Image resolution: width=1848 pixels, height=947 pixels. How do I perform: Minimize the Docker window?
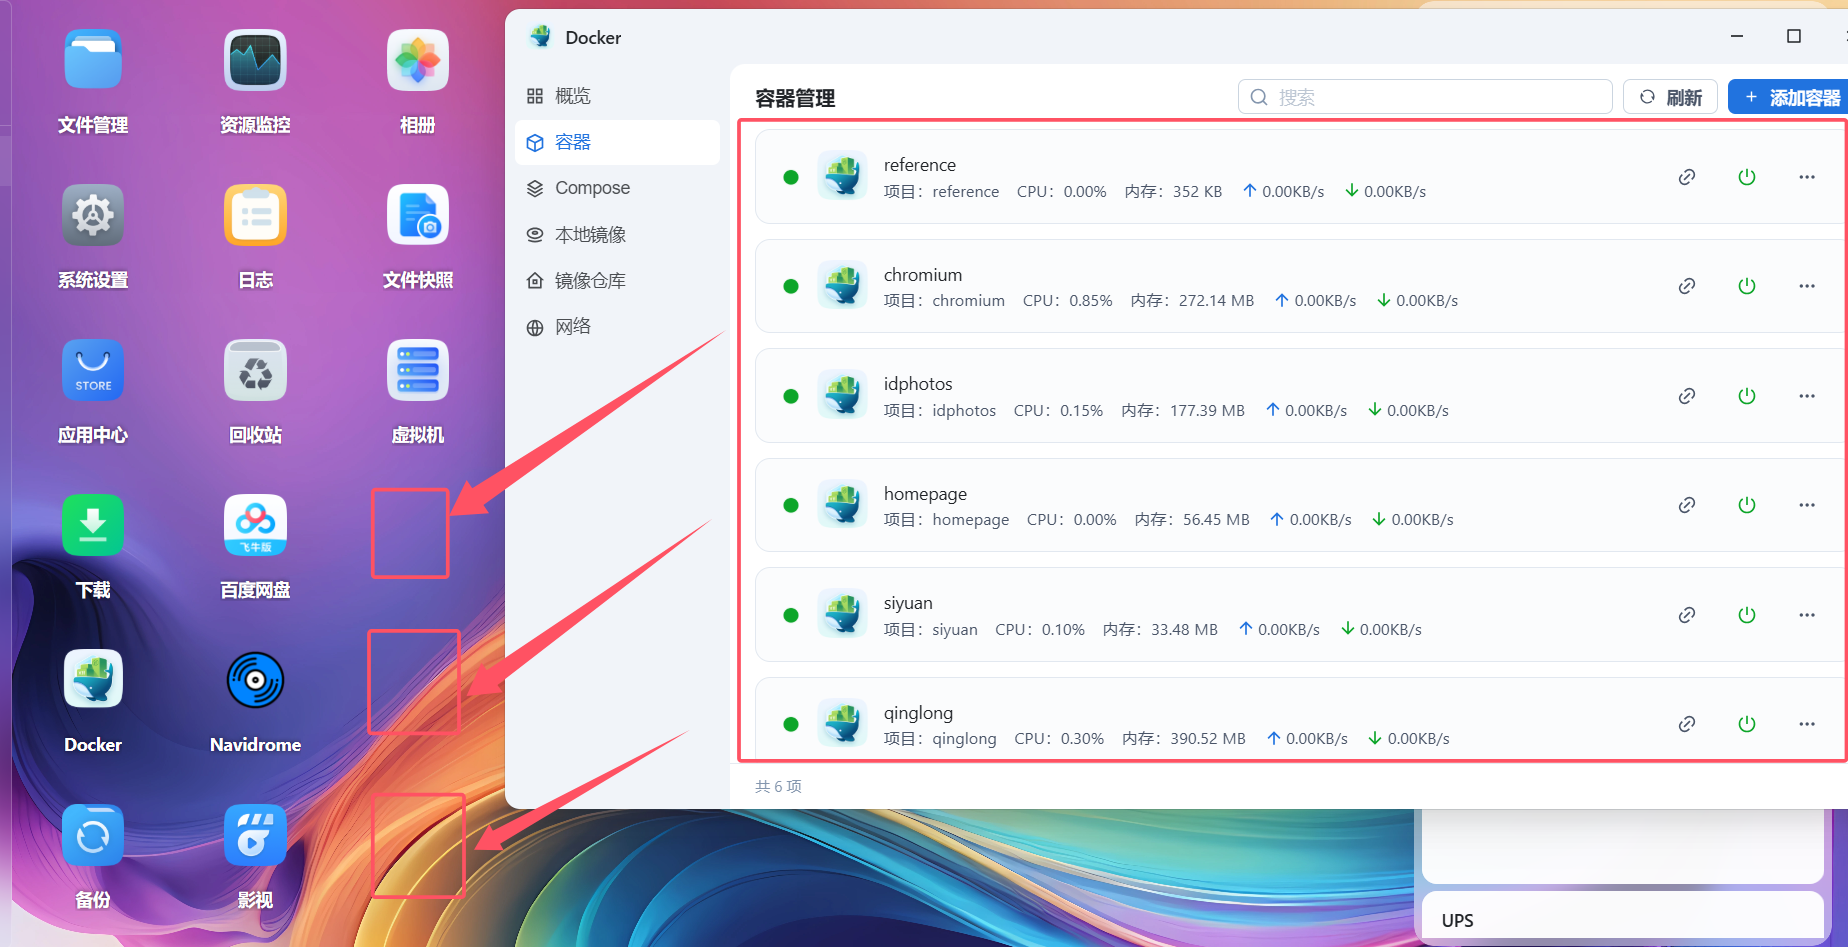pos(1737,36)
